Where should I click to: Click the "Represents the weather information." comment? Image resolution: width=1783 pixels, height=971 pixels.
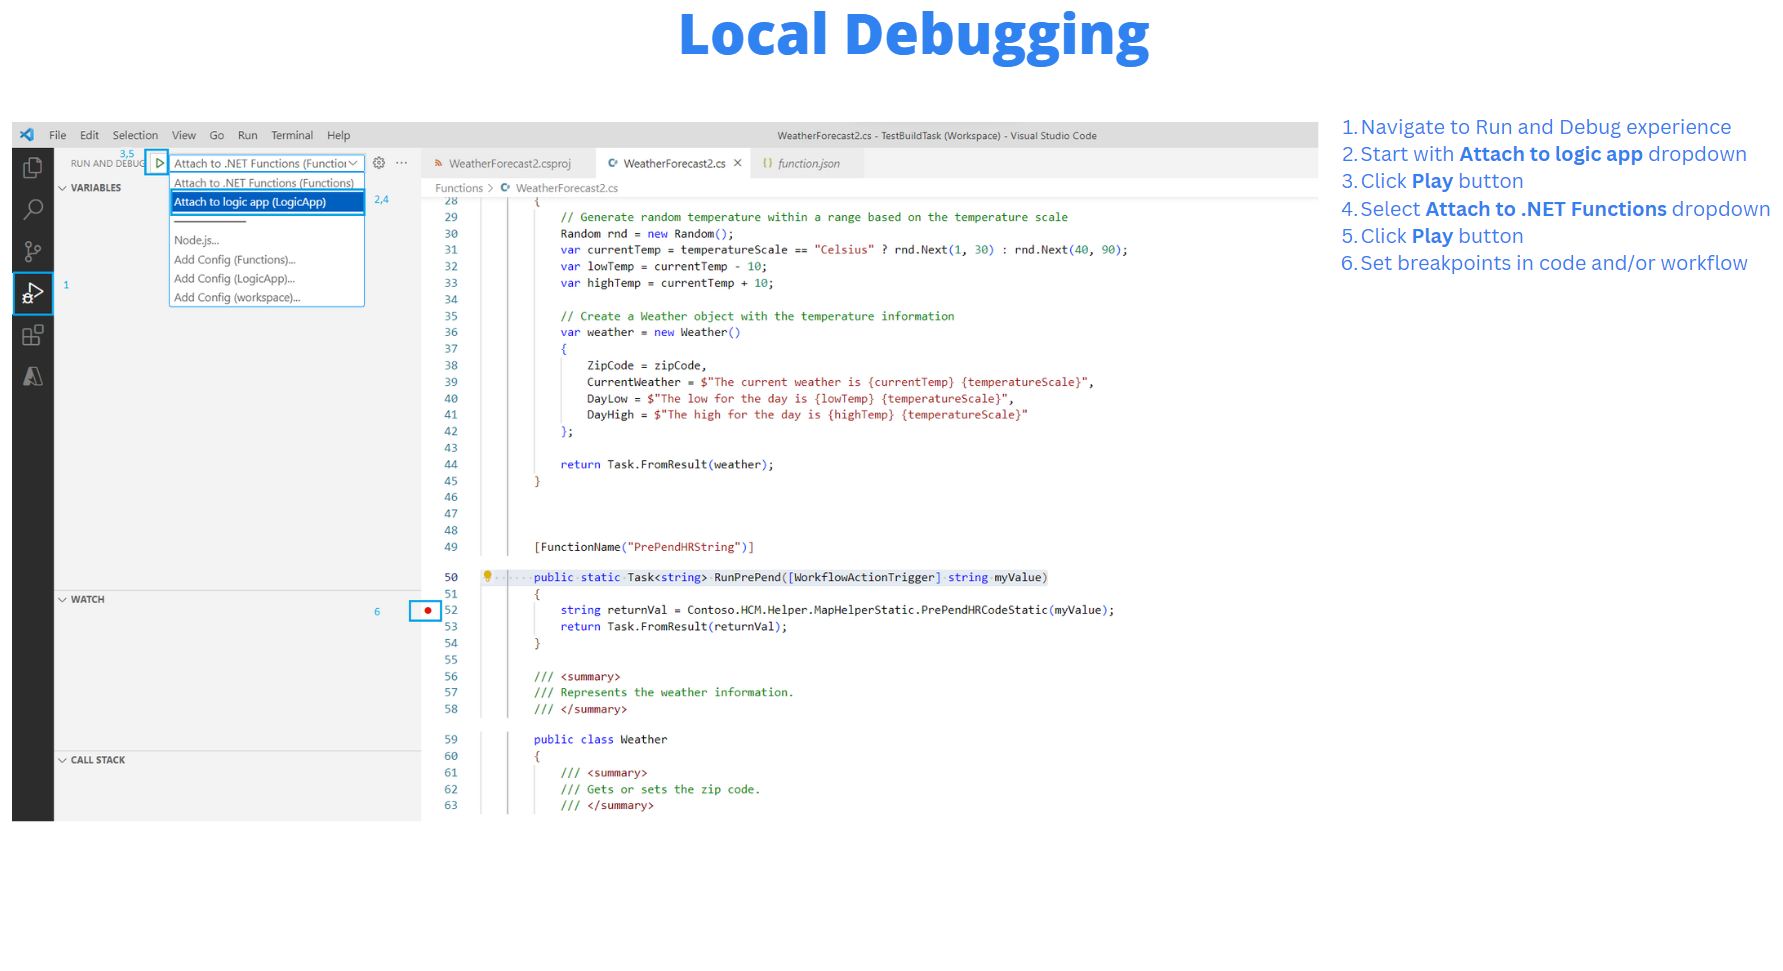[x=664, y=692]
